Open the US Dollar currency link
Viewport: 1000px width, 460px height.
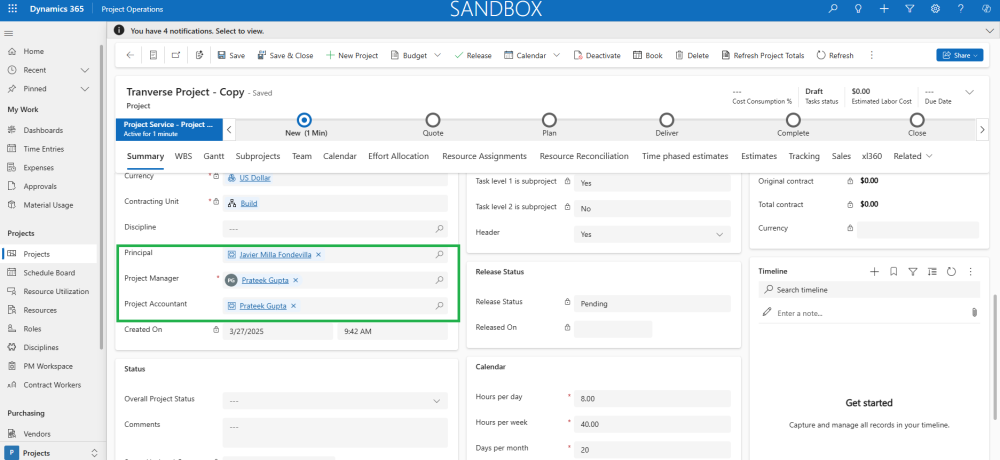click(x=255, y=178)
